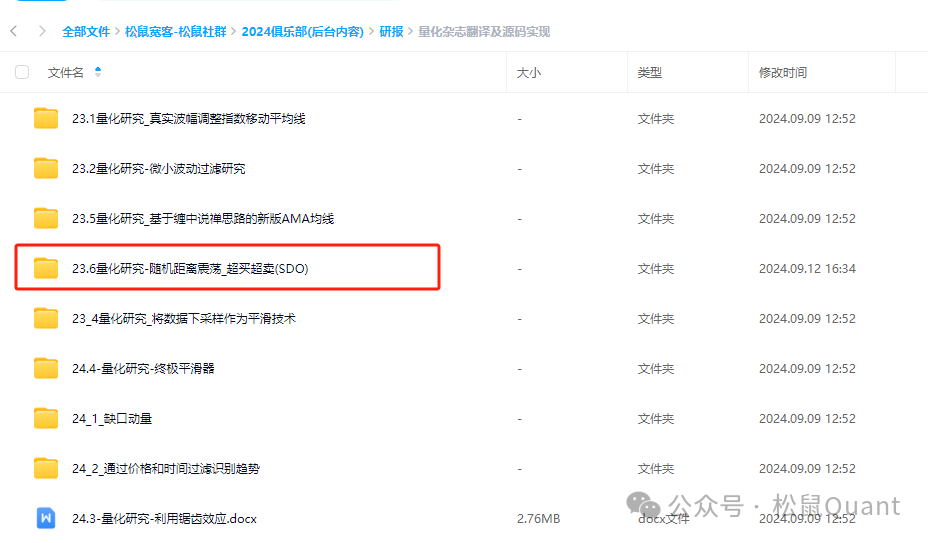Screen dimensions: 928x543
Task: Open 松鼠宽客-松鼠社群 breadcrumb link
Action: tap(175, 31)
